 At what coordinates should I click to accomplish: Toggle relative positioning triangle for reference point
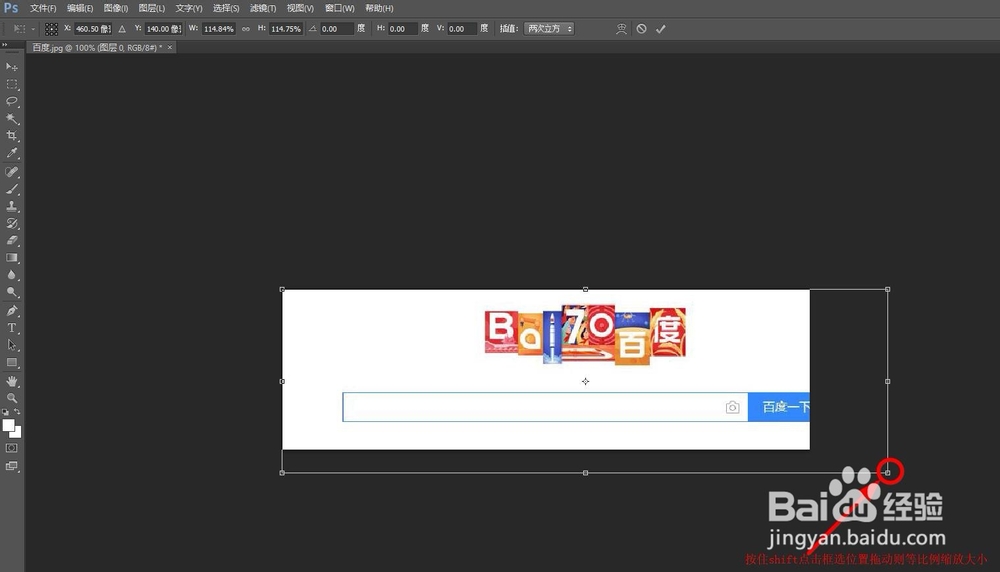(122, 29)
